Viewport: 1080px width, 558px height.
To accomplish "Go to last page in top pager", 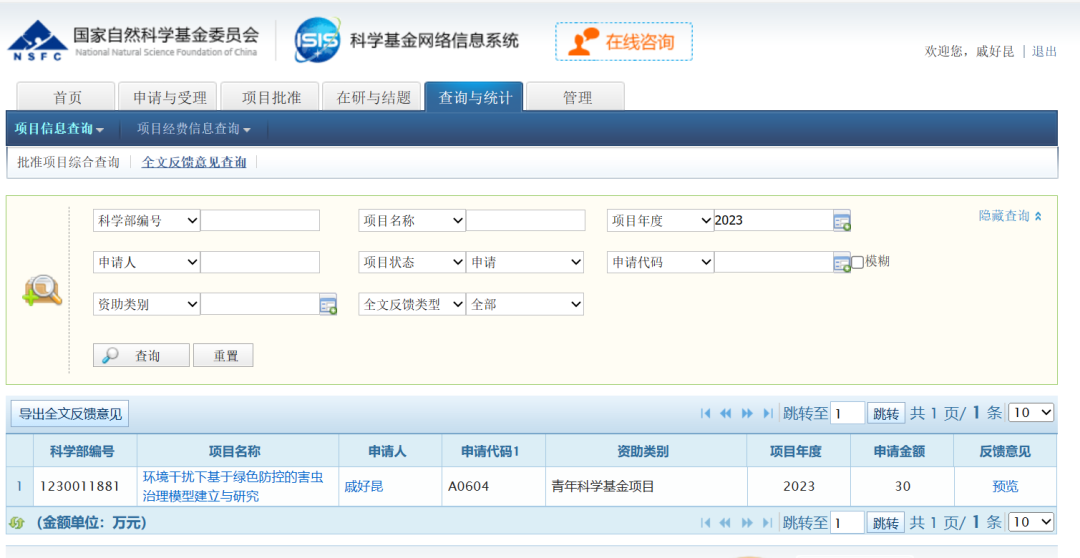I will click(x=768, y=413).
